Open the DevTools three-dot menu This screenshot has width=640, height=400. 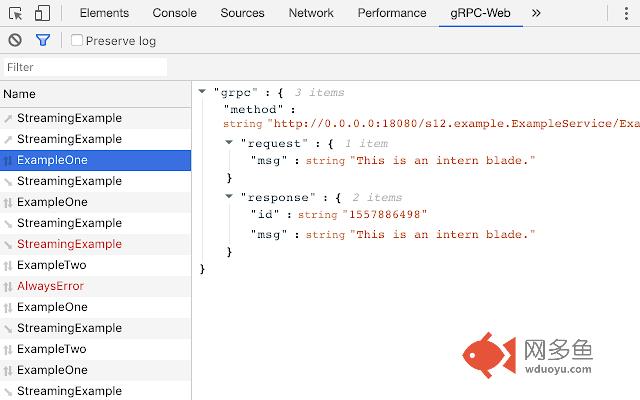626,13
